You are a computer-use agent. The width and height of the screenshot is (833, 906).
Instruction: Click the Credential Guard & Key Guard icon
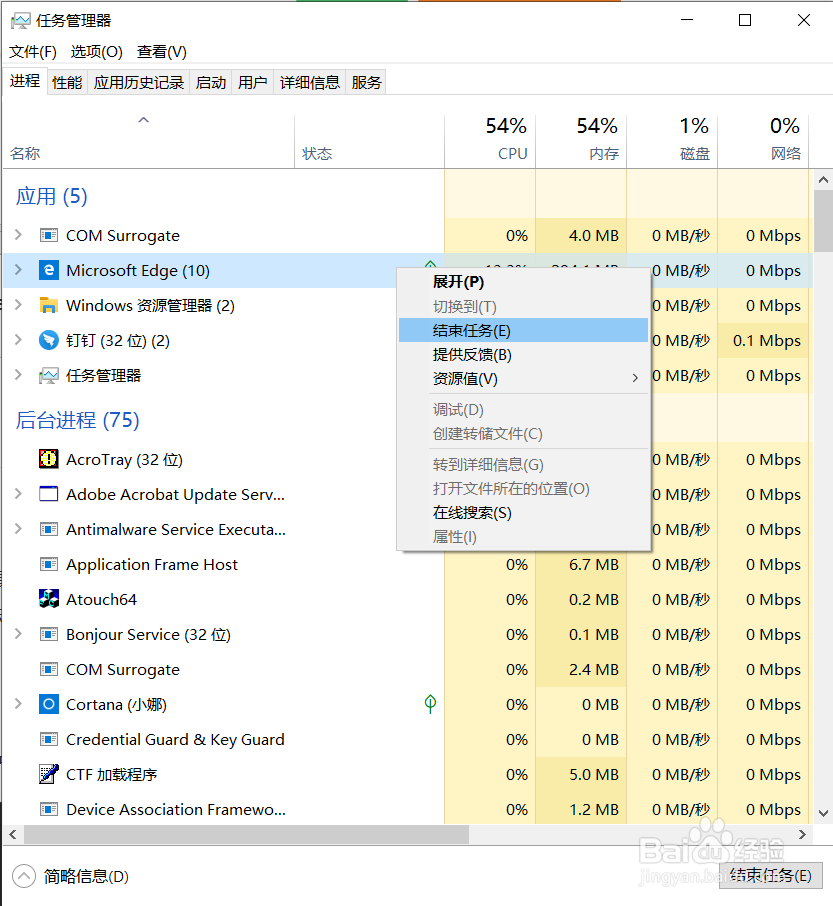(x=49, y=739)
